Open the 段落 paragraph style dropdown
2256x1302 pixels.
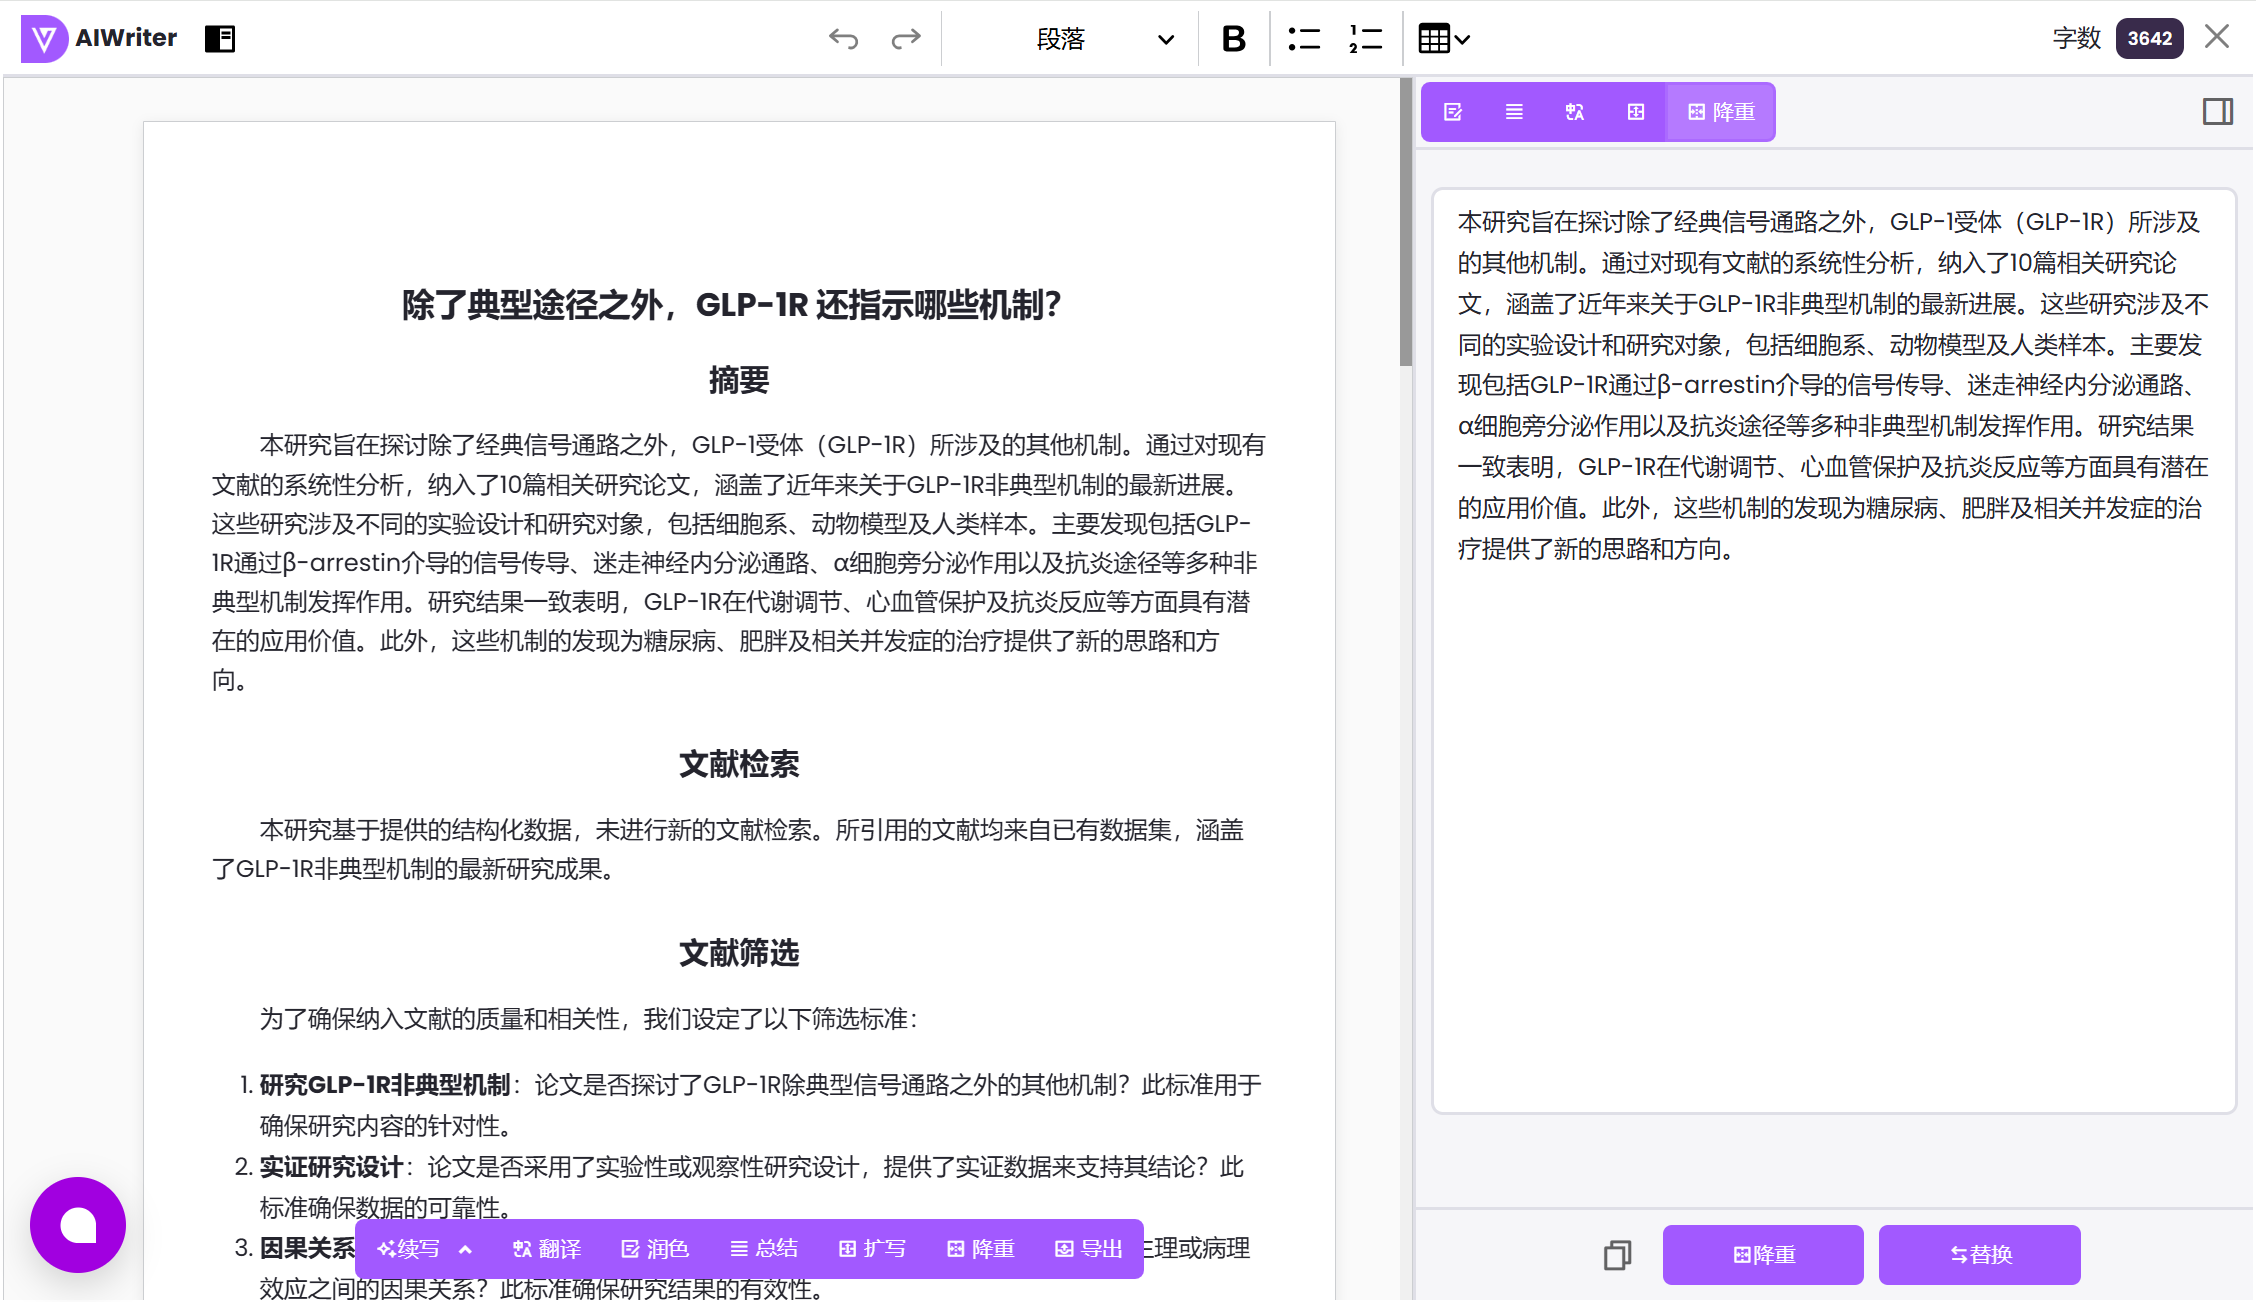coord(1103,39)
